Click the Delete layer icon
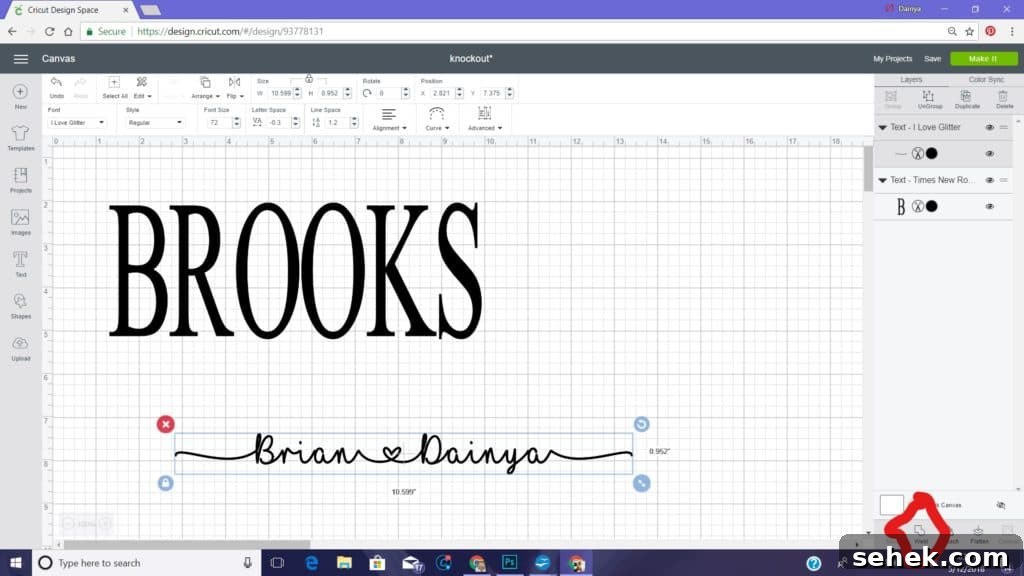The image size is (1024, 576). click(1004, 99)
